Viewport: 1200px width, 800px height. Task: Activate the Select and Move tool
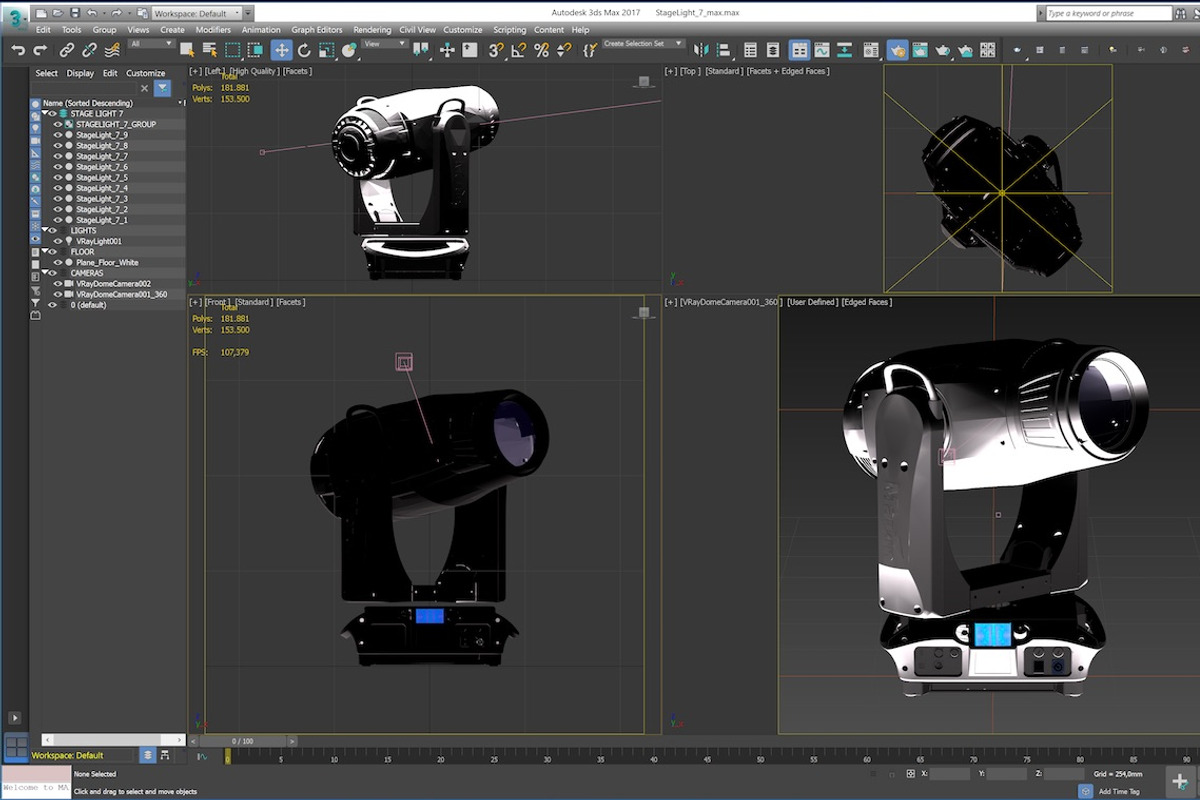tap(281, 50)
